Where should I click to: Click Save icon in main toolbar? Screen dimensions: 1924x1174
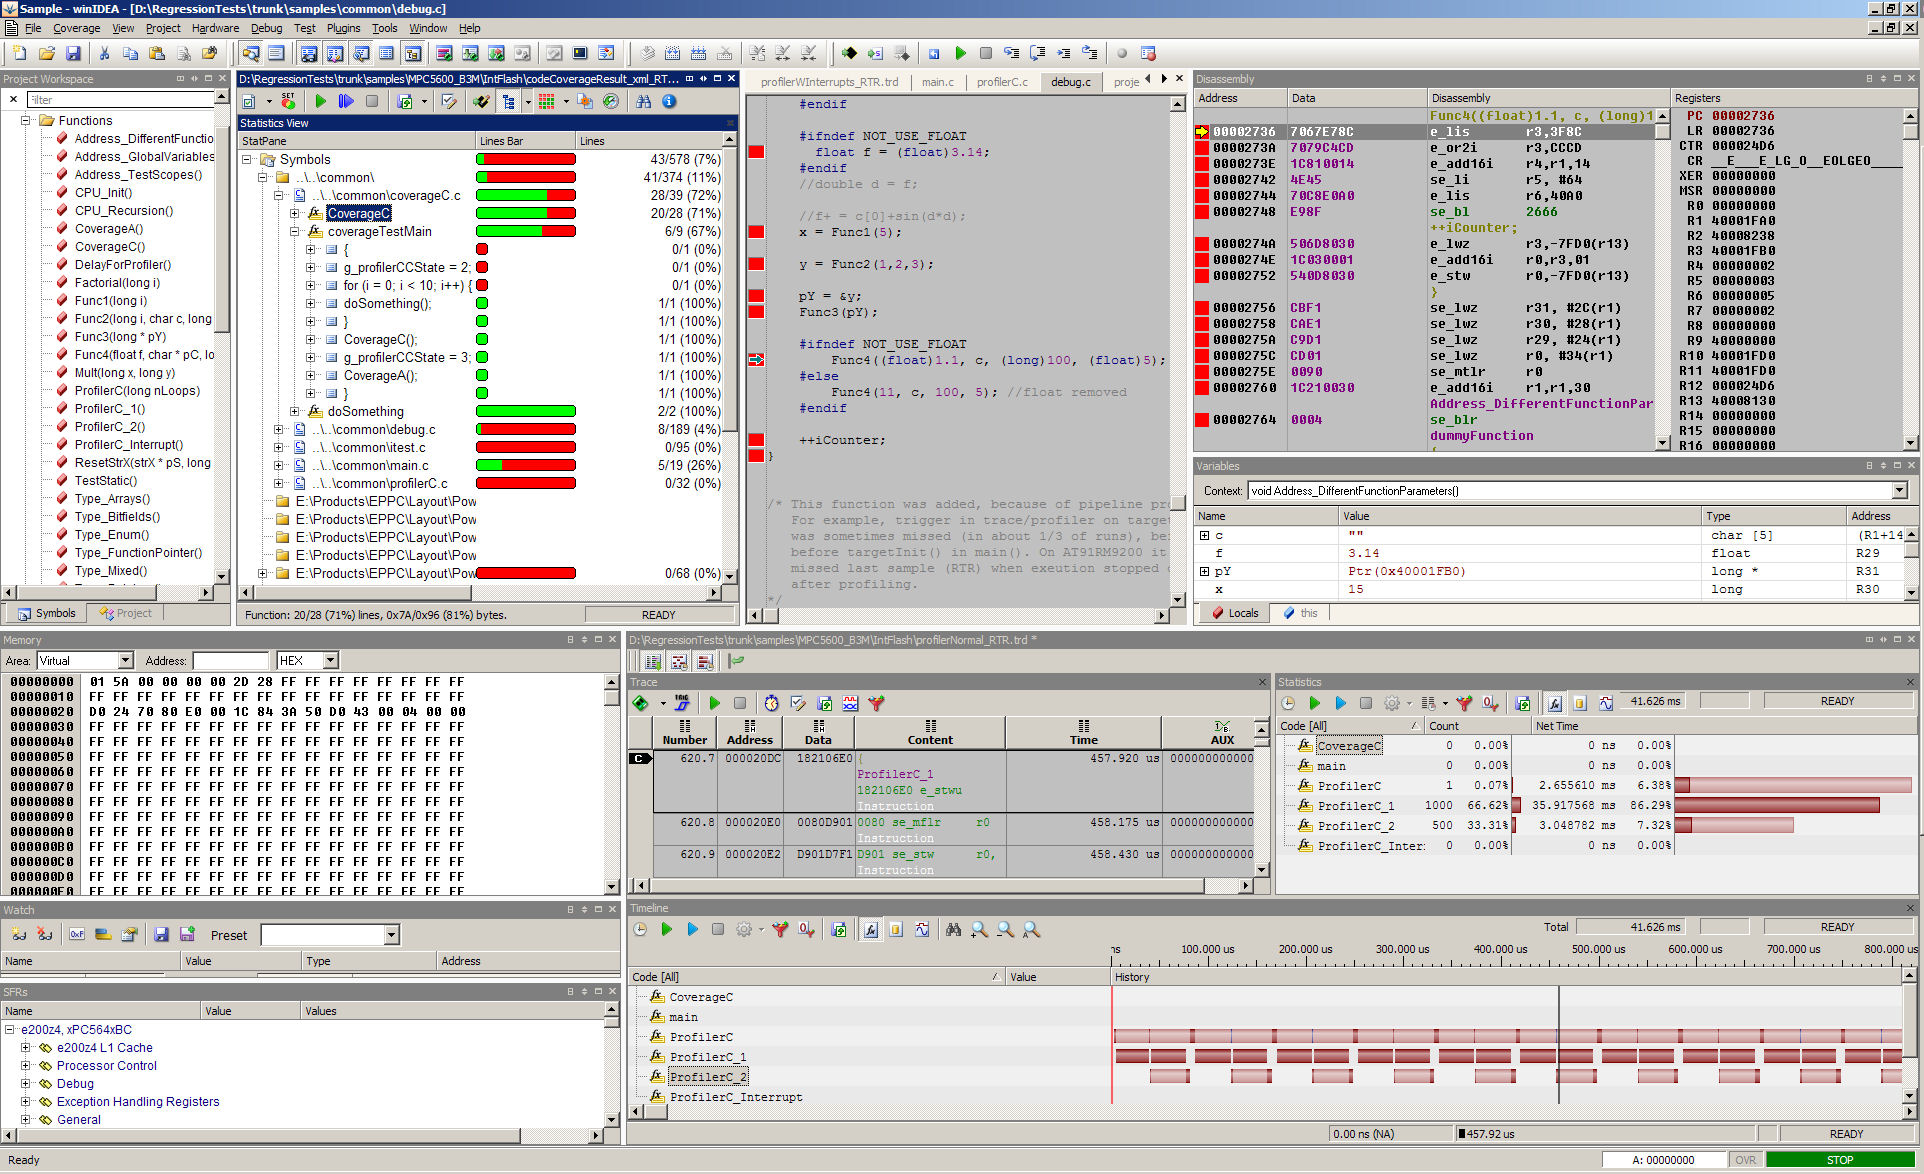tap(73, 53)
